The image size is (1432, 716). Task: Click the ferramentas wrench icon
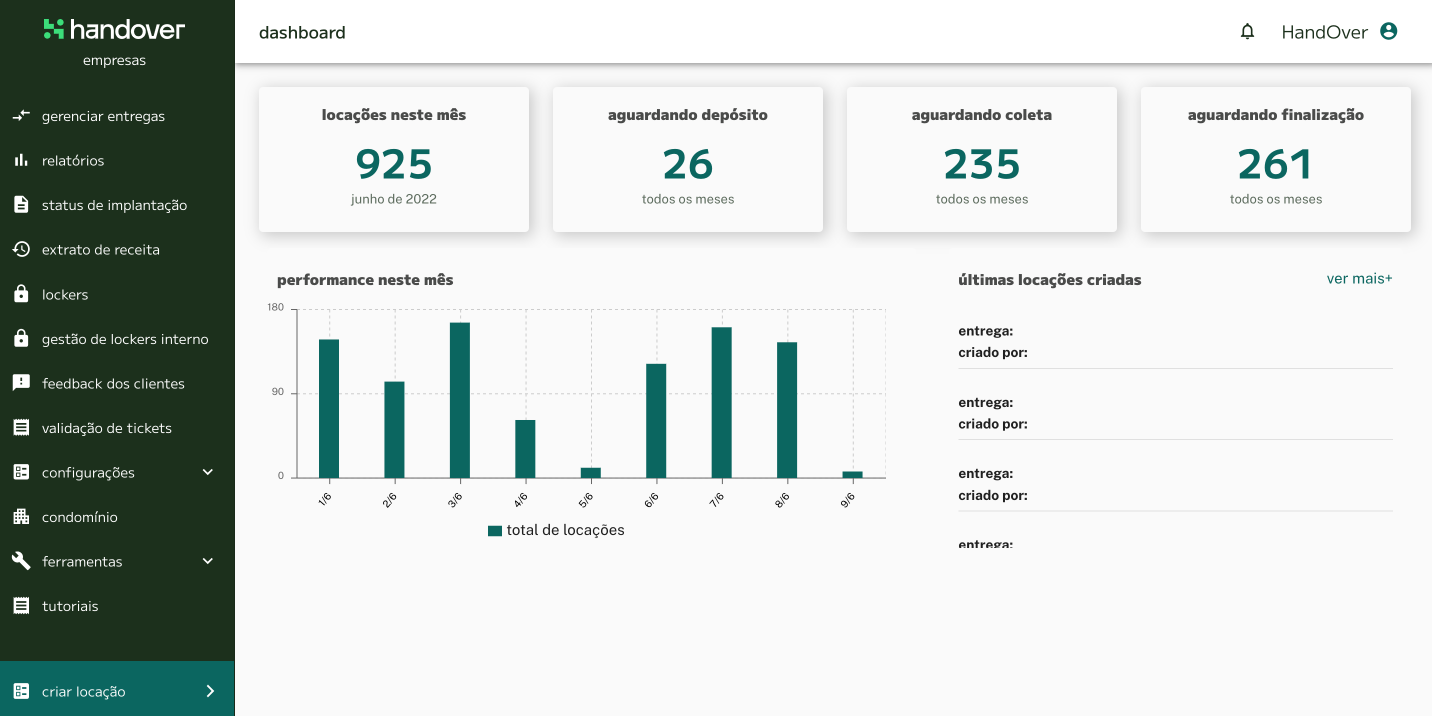(x=21, y=561)
